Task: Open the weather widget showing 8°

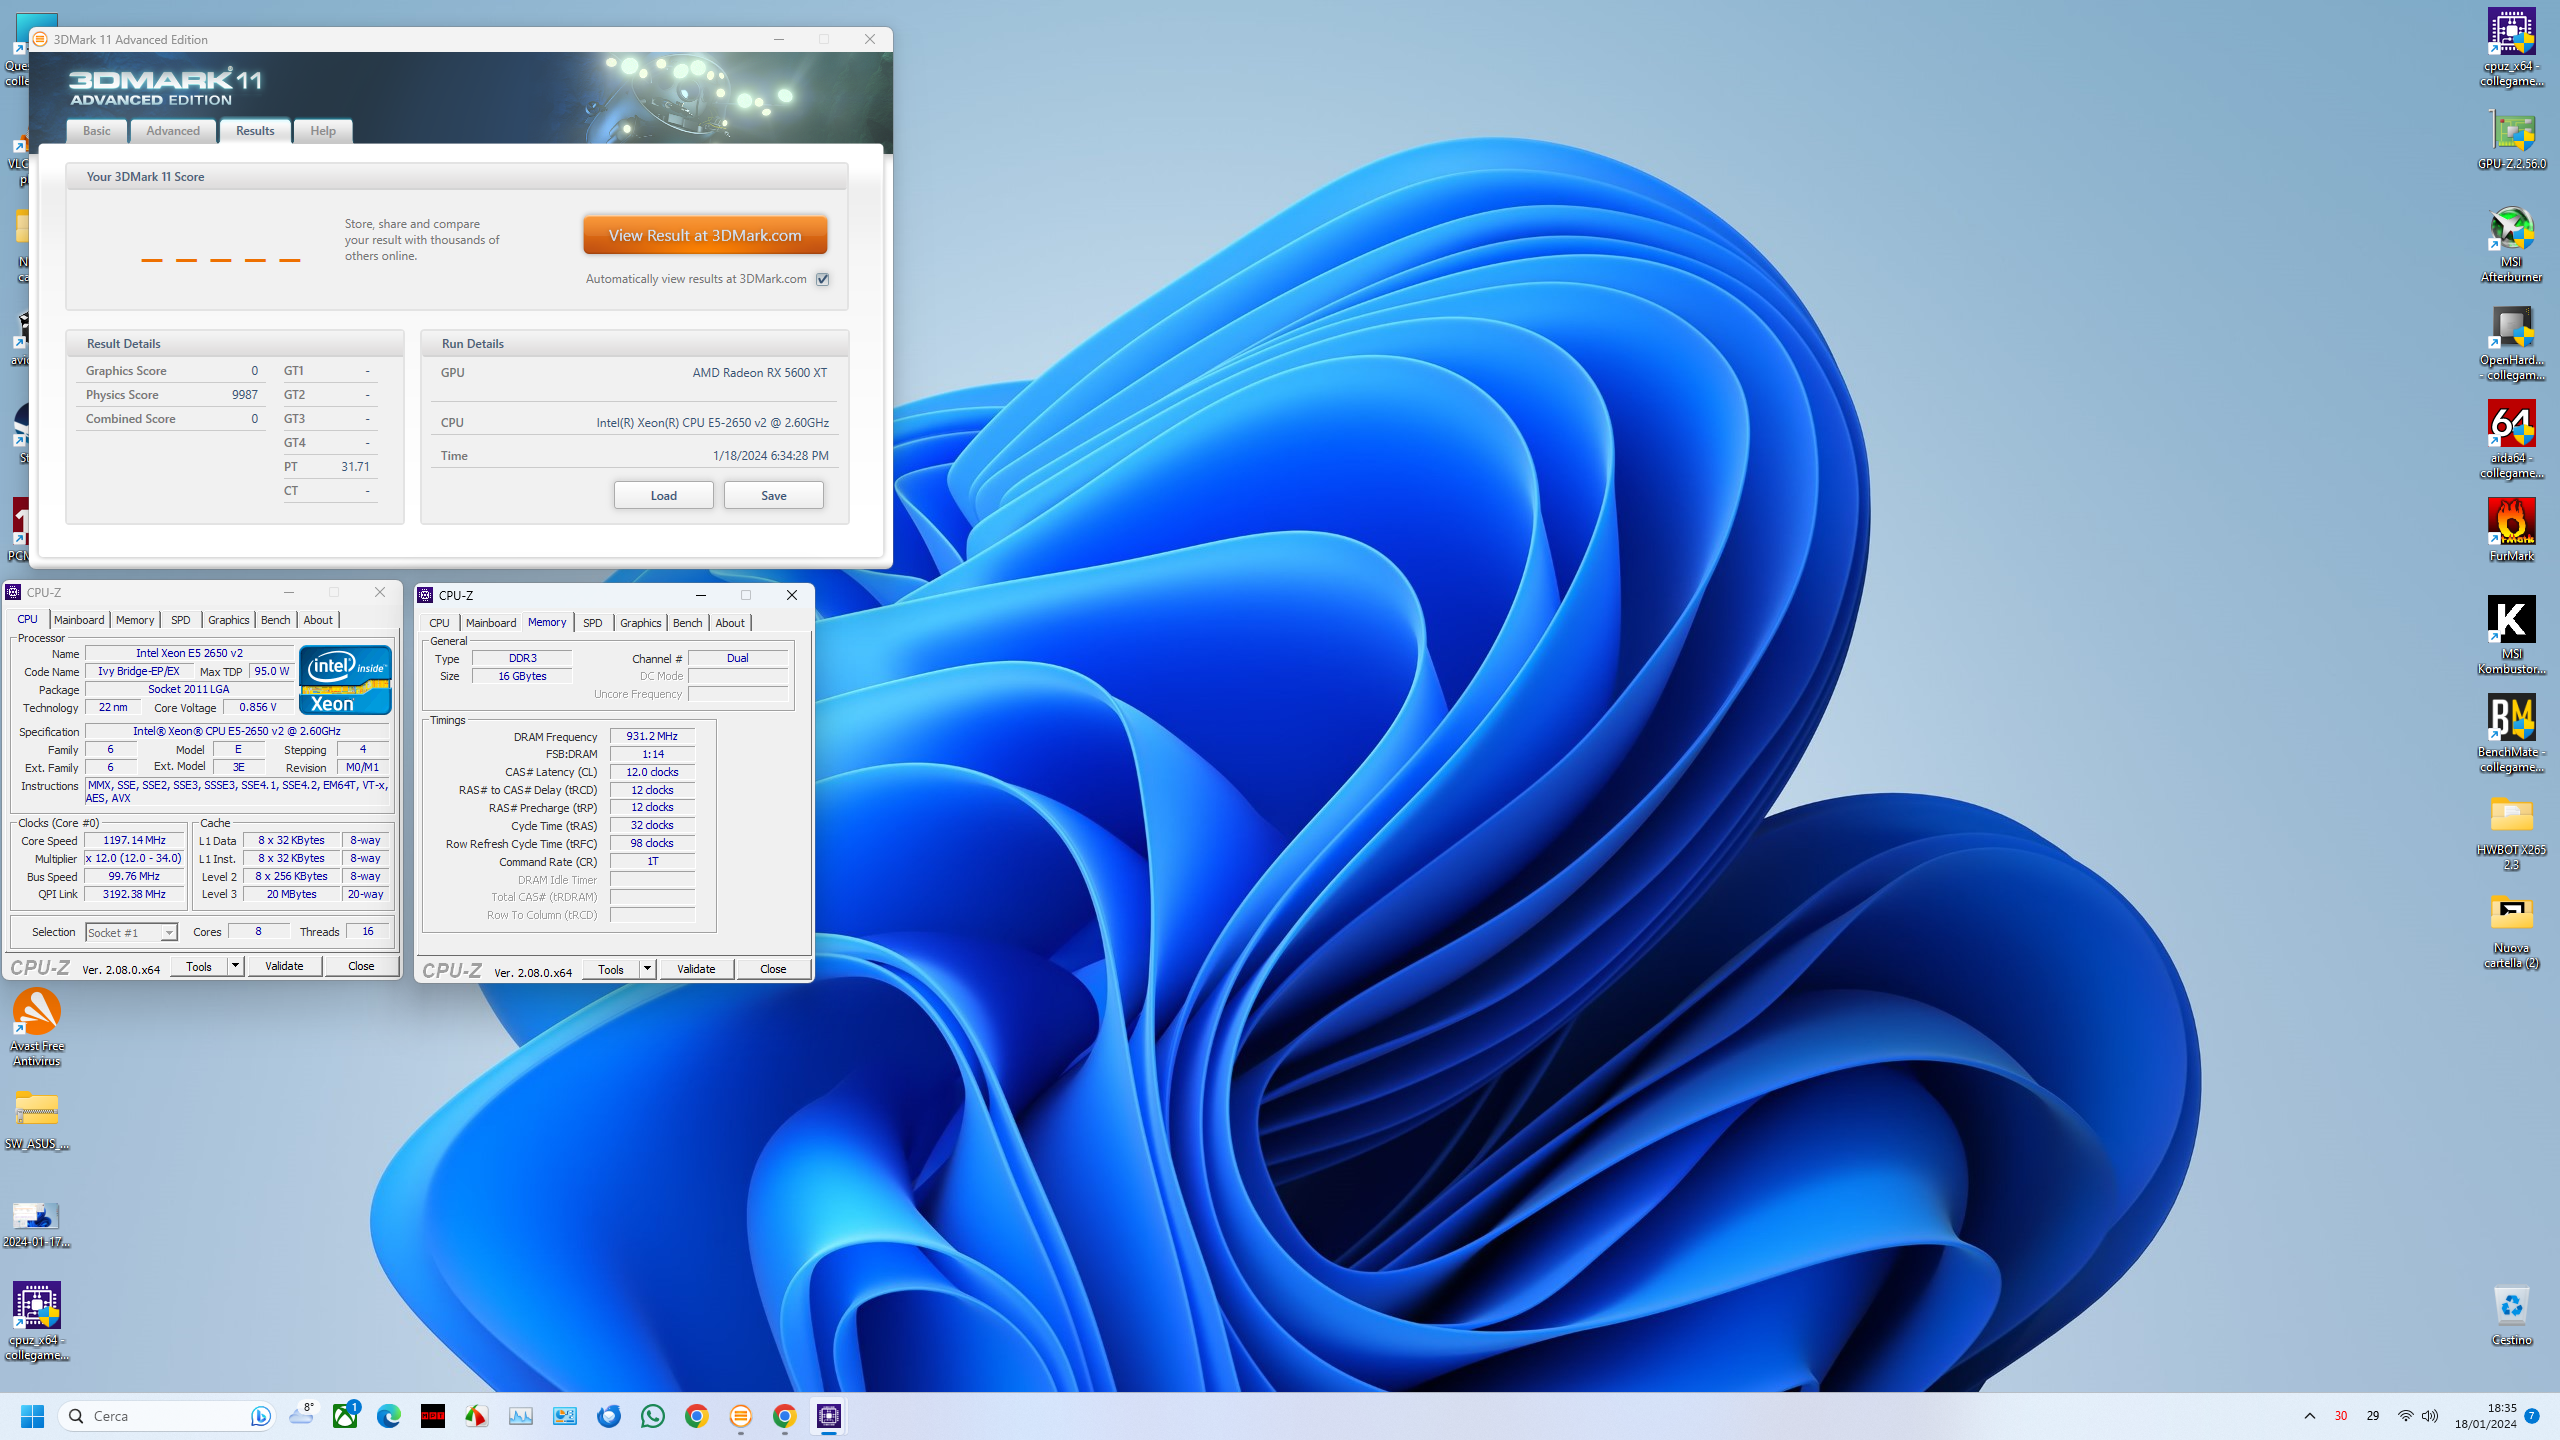Action: pyautogui.click(x=302, y=1415)
